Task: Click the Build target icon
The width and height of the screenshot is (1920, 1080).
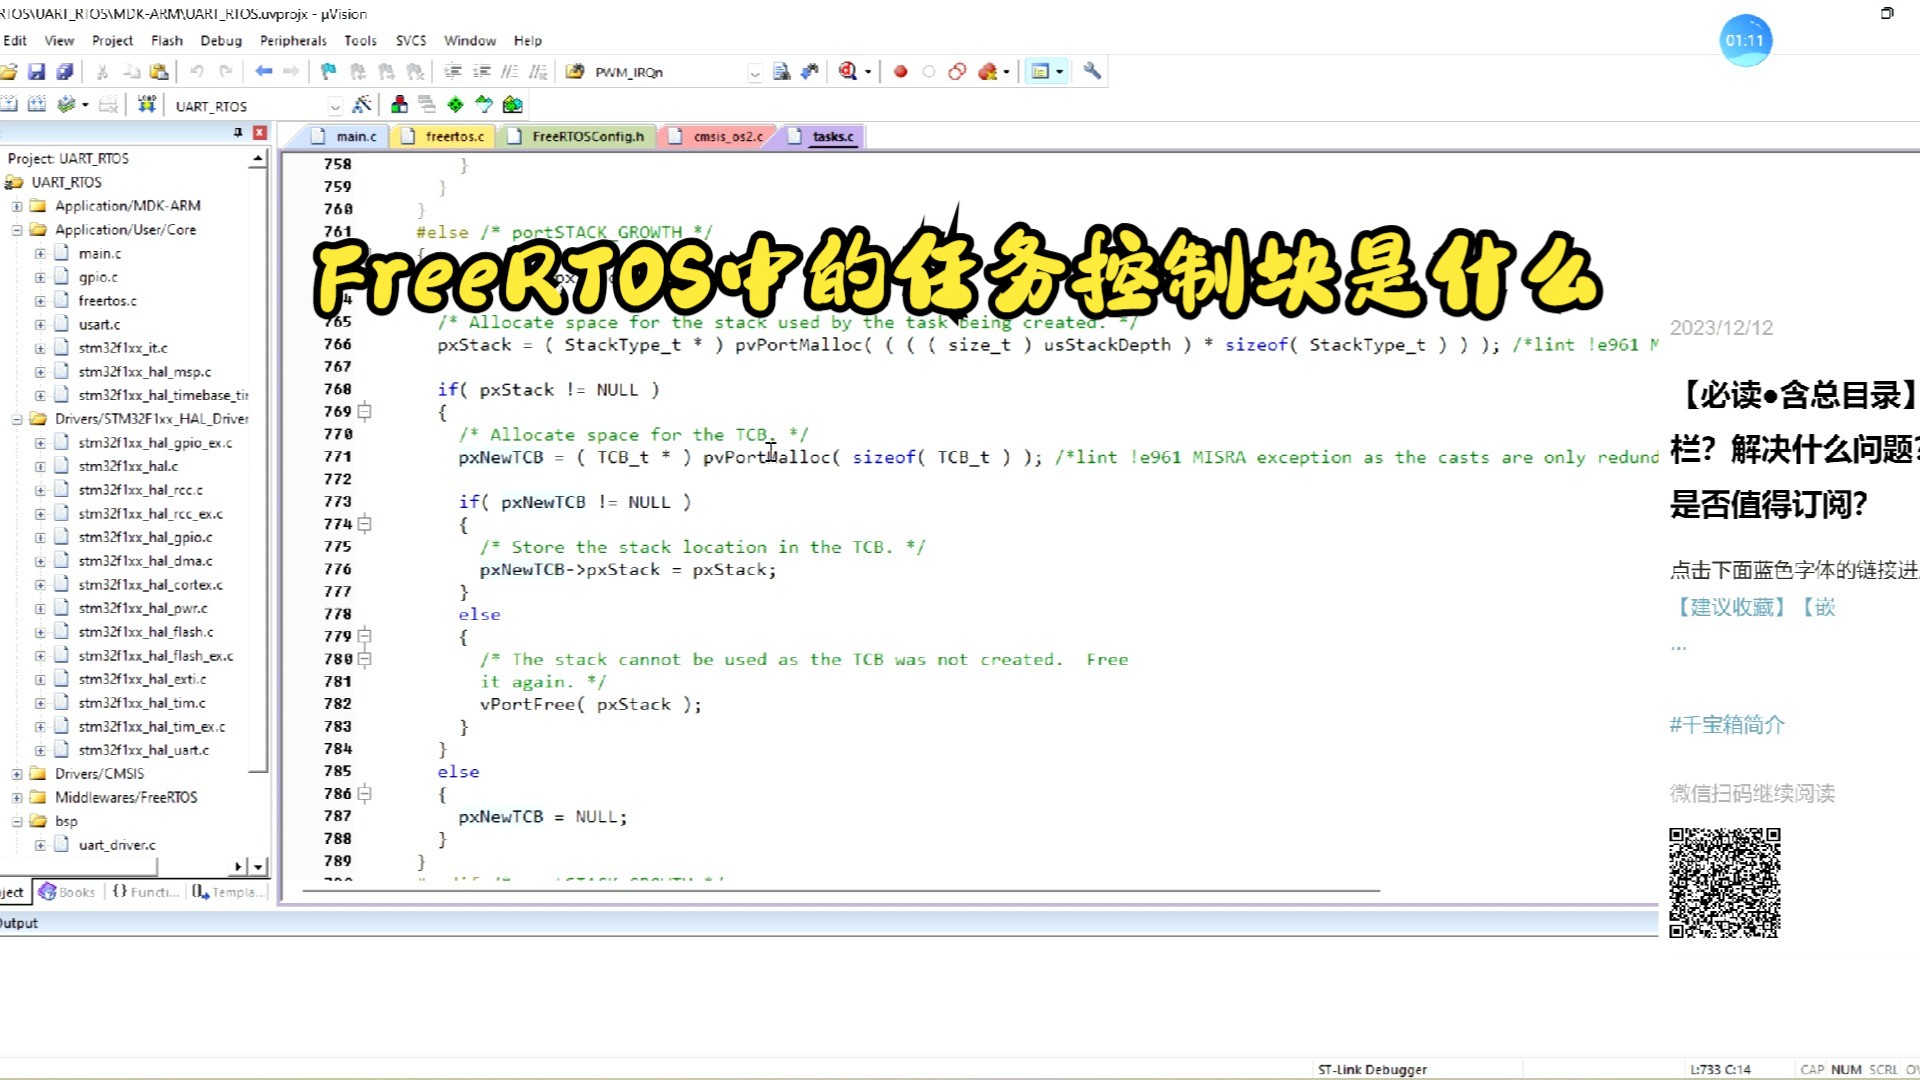Action: [x=10, y=104]
